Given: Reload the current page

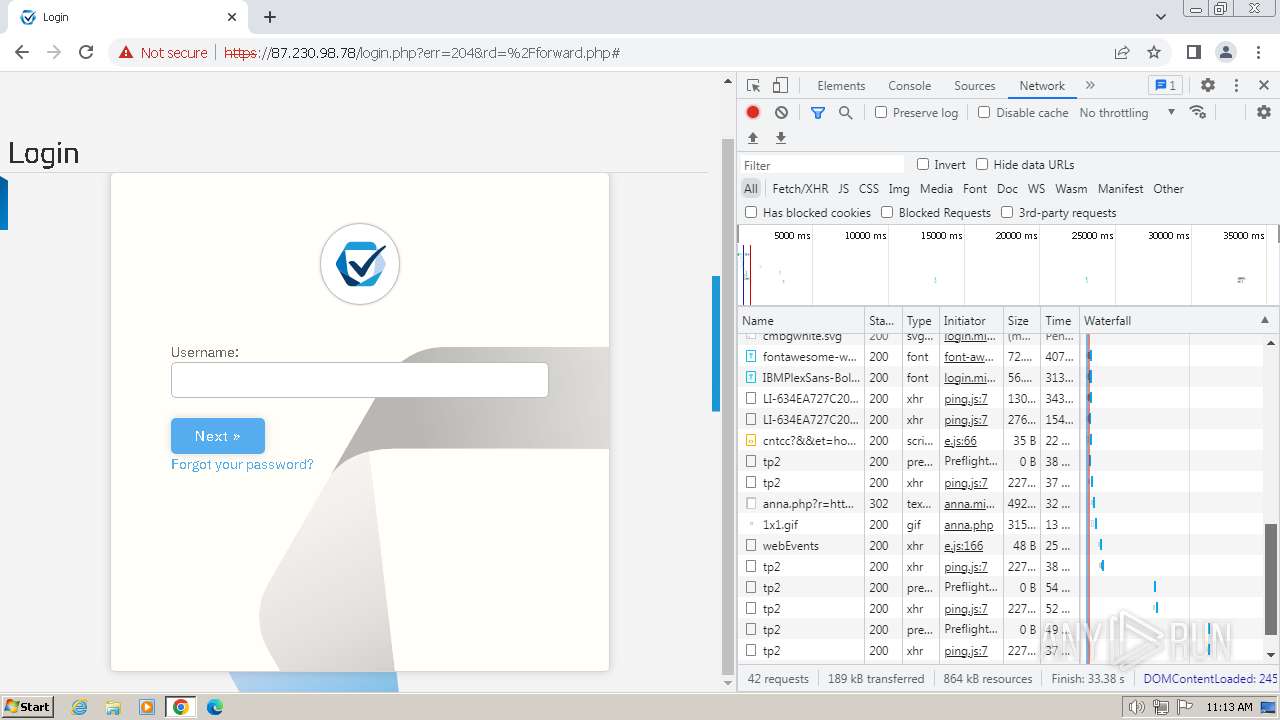Looking at the screenshot, I should 86,52.
